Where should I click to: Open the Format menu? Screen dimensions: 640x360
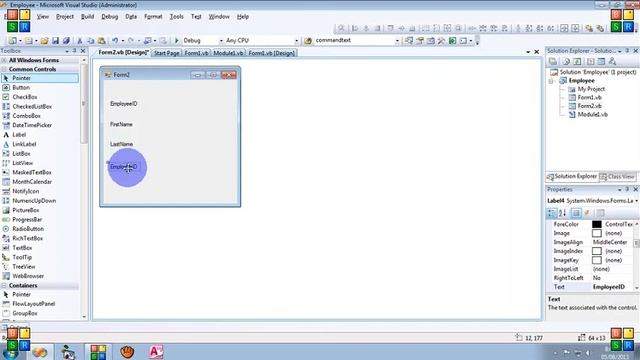tap(153, 17)
